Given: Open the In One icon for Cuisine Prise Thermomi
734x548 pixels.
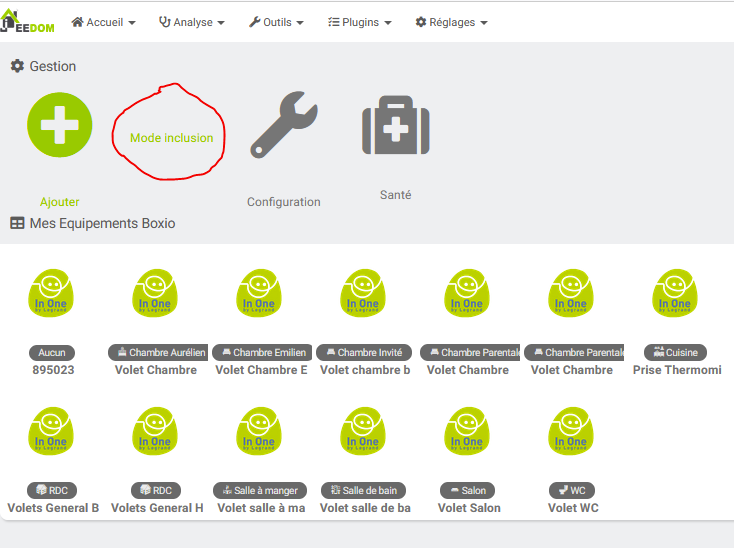Looking at the screenshot, I should coord(675,293).
